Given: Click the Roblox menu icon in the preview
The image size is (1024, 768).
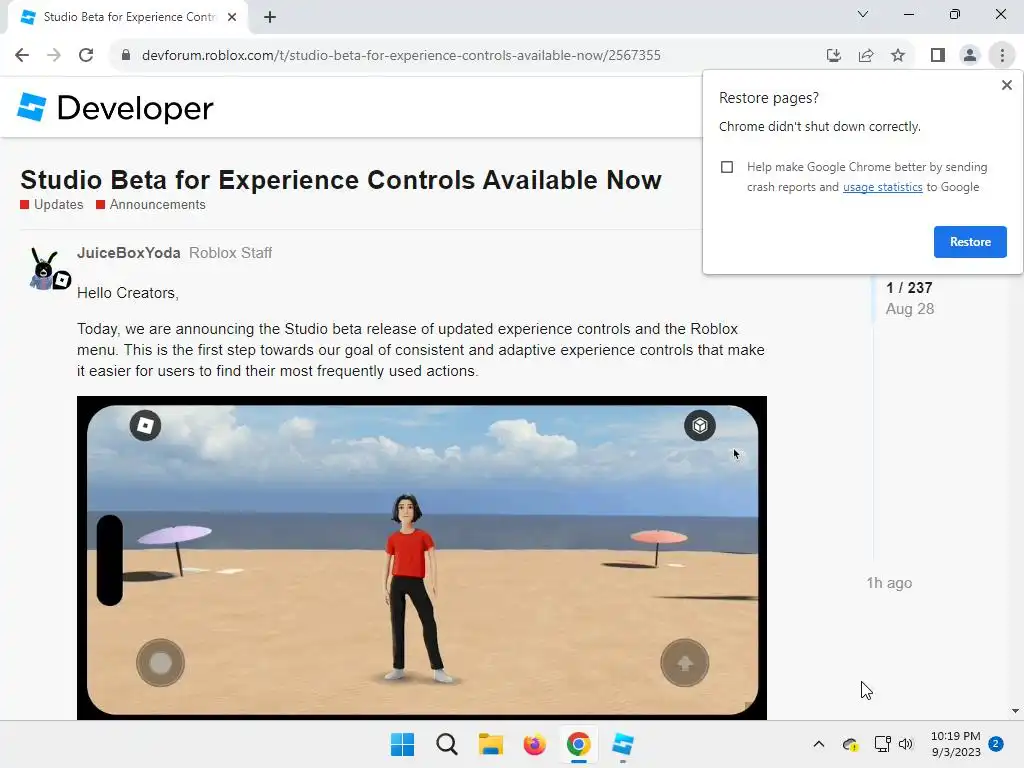Looking at the screenshot, I should (x=145, y=426).
